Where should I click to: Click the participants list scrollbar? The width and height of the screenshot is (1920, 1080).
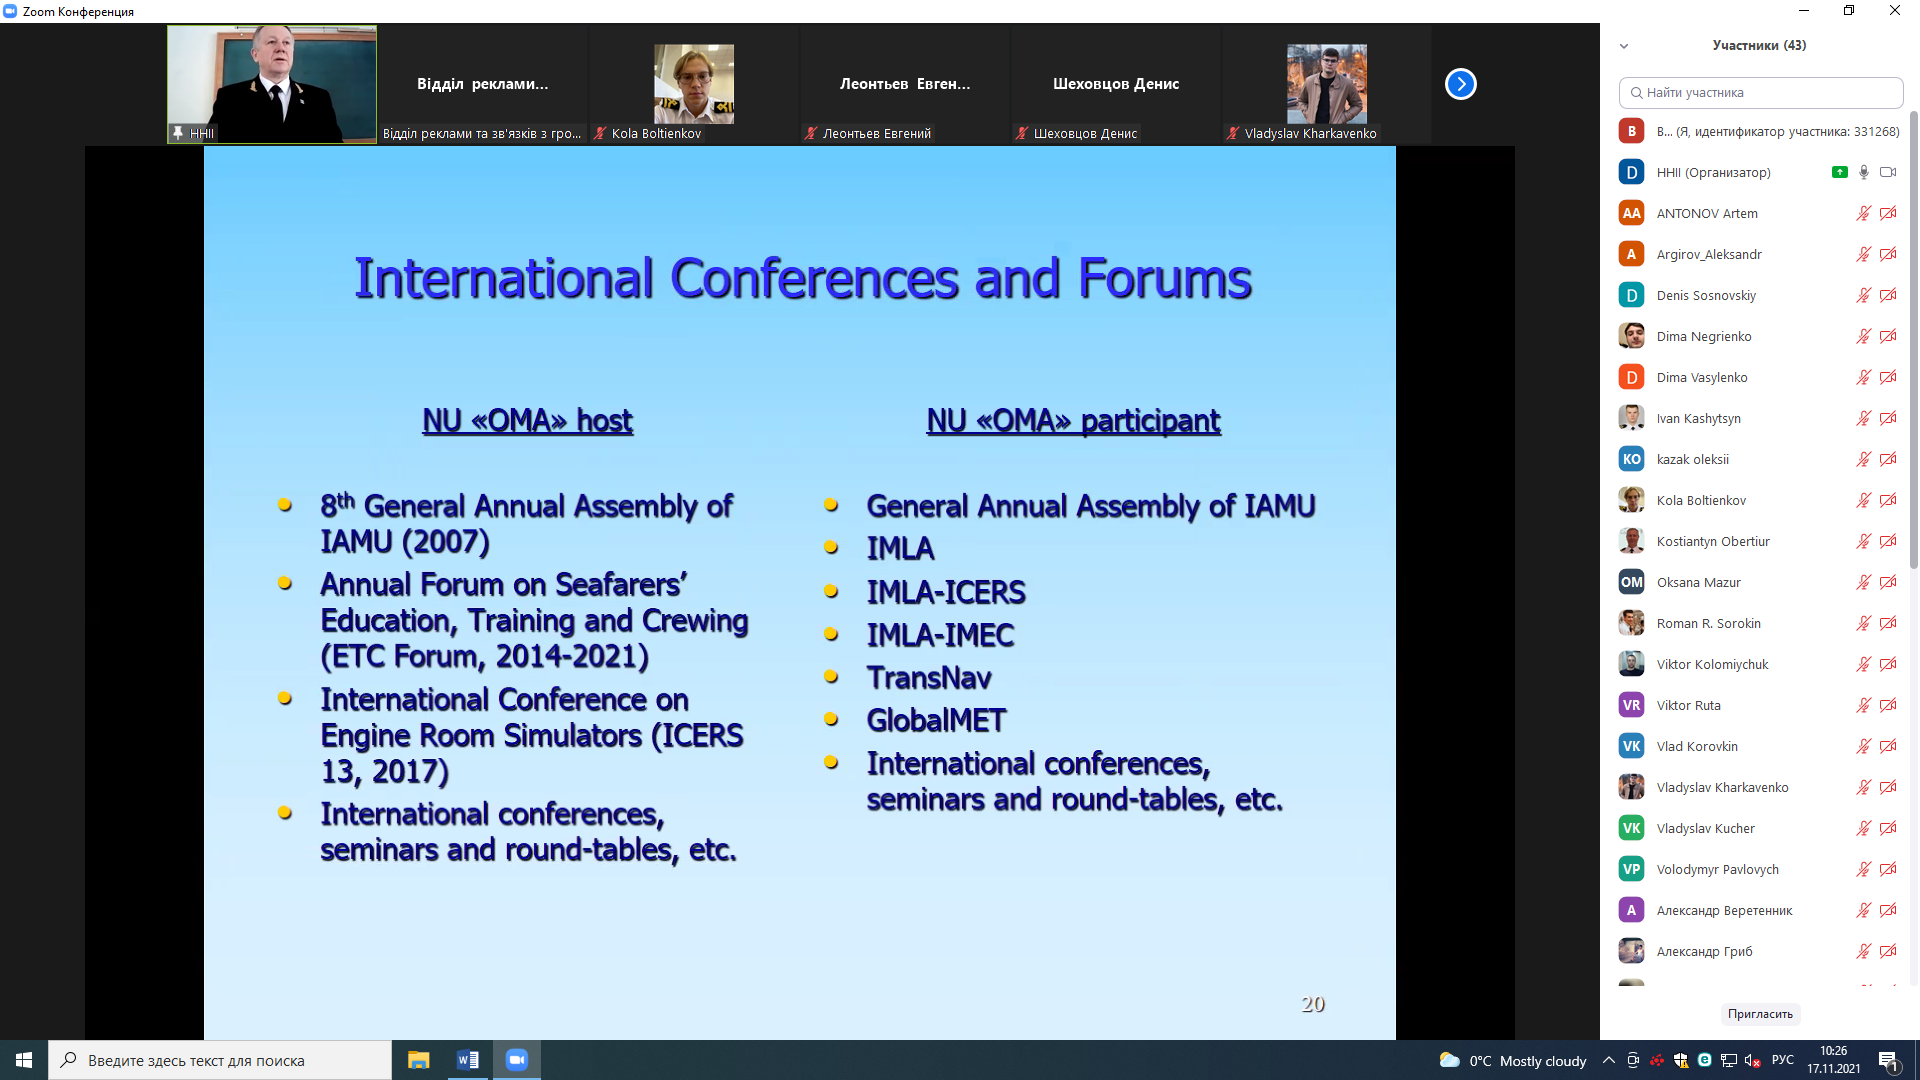click(x=1914, y=340)
